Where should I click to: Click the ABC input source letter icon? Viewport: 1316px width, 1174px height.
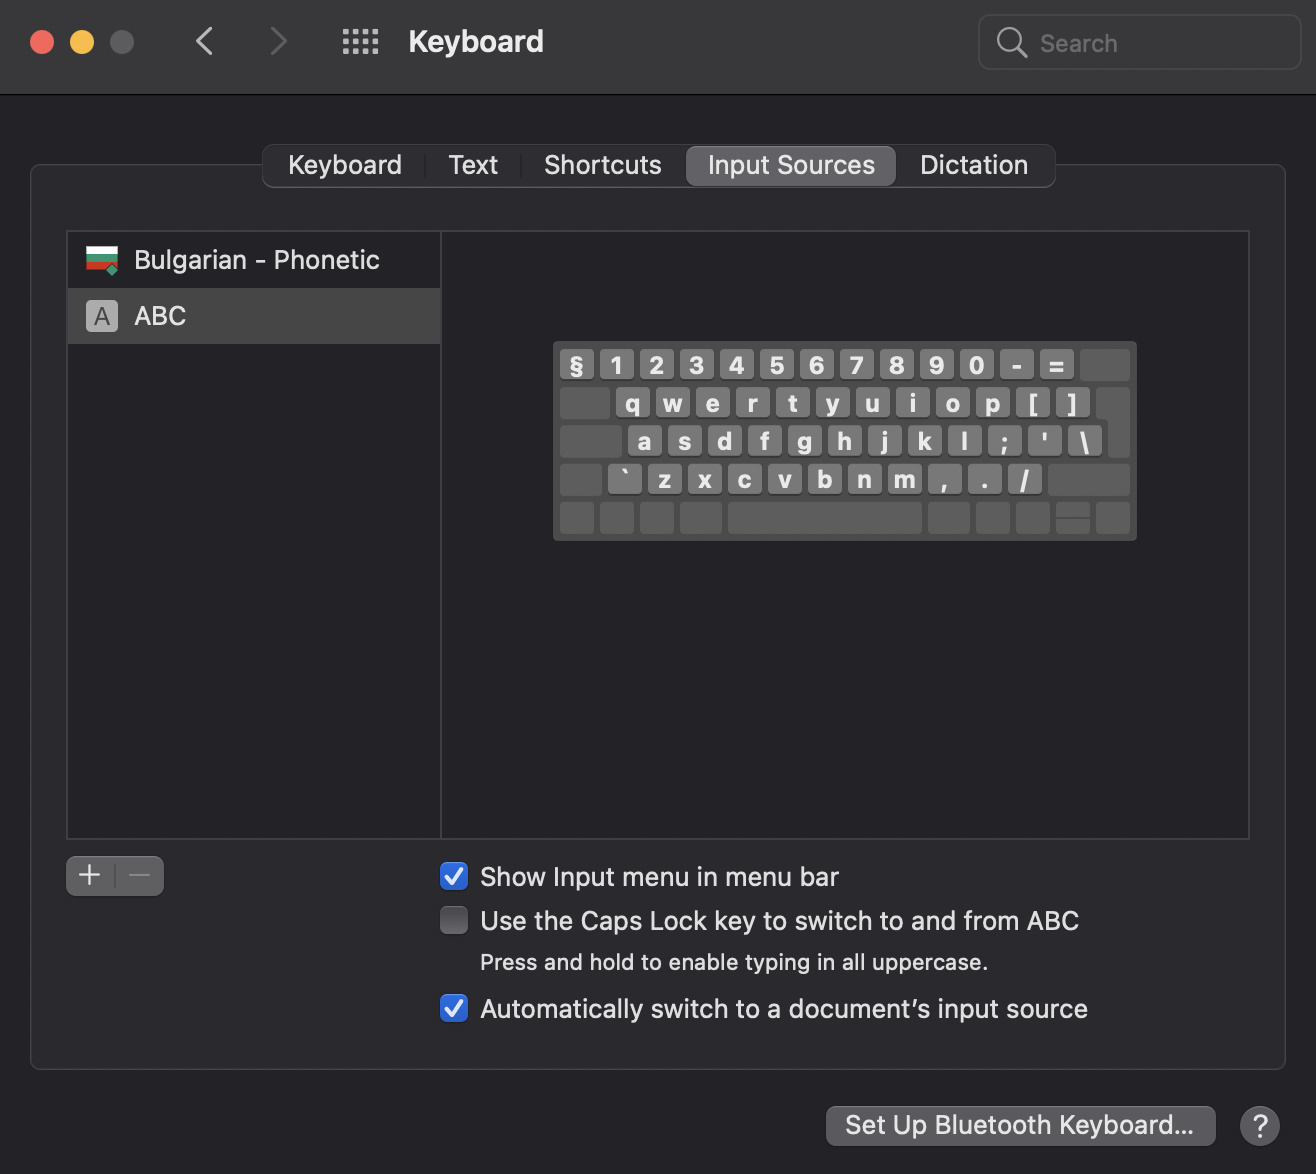102,316
